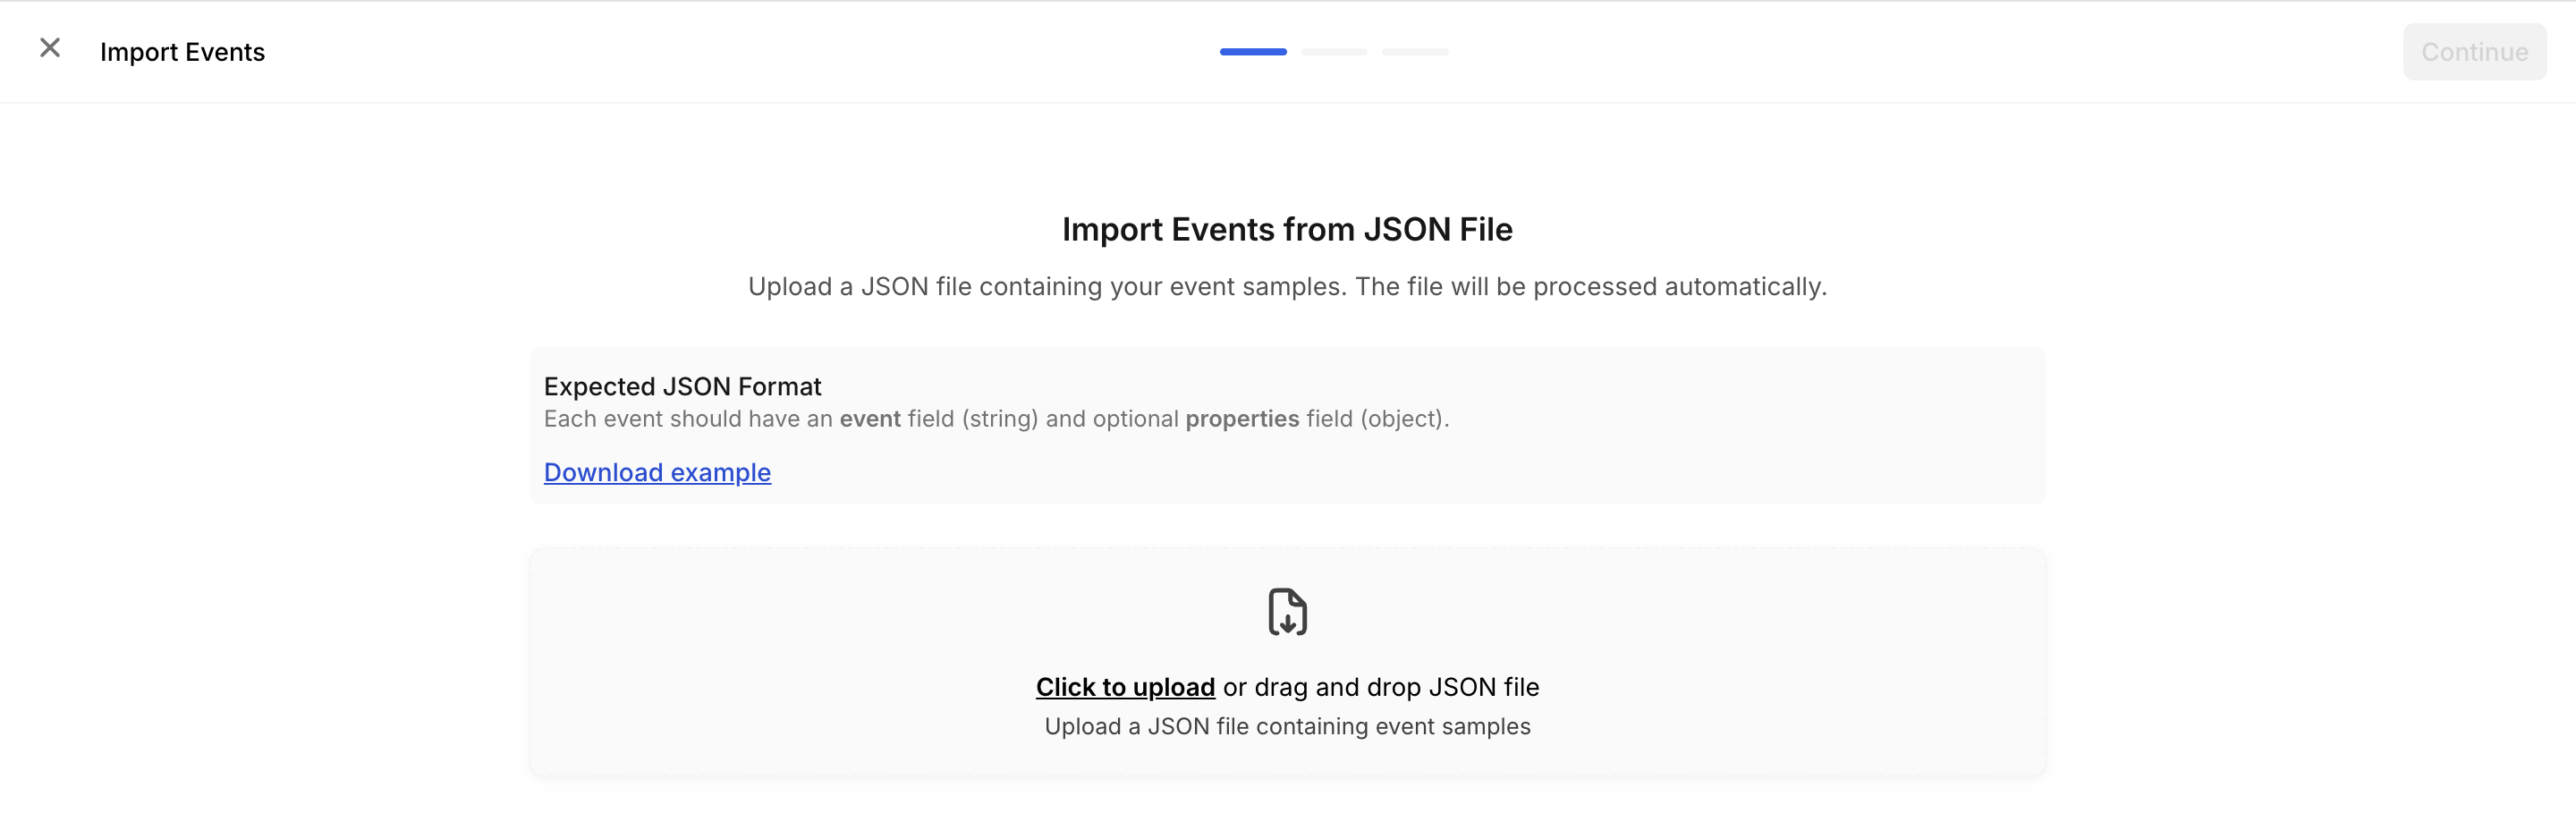Screen dimensions: 2576x830
Task: Click the 'Each event should have an' text
Action: (688, 419)
